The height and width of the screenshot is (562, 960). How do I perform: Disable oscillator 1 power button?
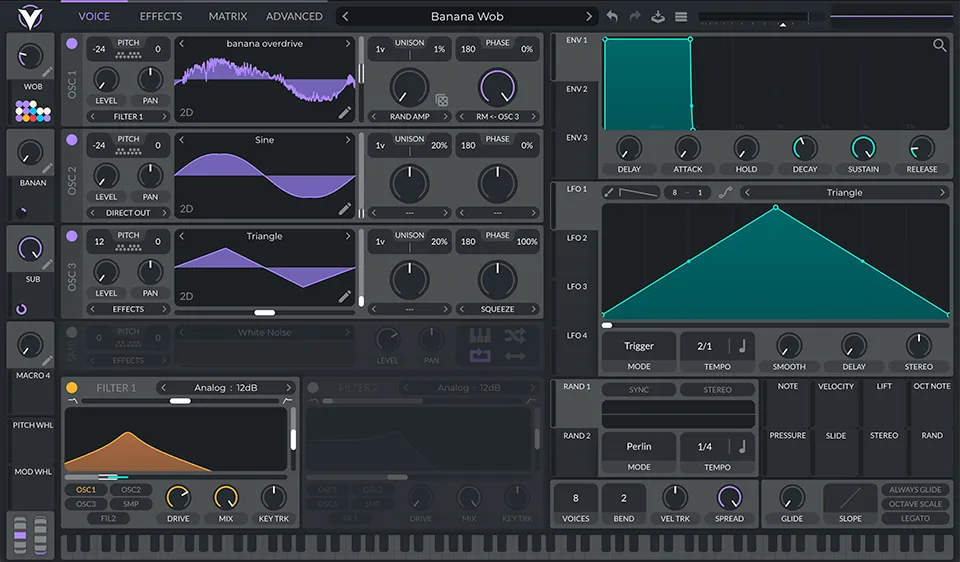pyautogui.click(x=72, y=44)
